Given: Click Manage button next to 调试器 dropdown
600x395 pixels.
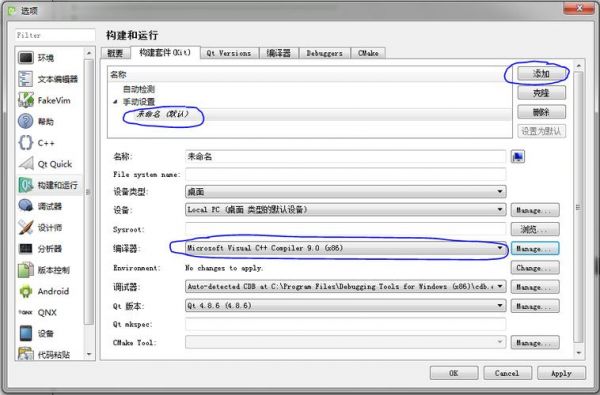Looking at the screenshot, I should [x=535, y=287].
